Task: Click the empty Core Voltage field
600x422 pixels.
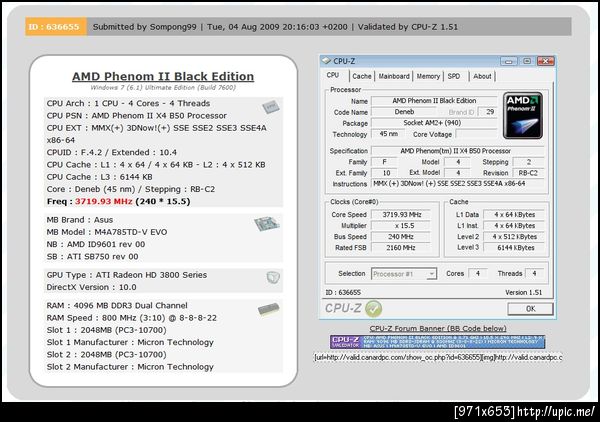Action: [x=476, y=134]
